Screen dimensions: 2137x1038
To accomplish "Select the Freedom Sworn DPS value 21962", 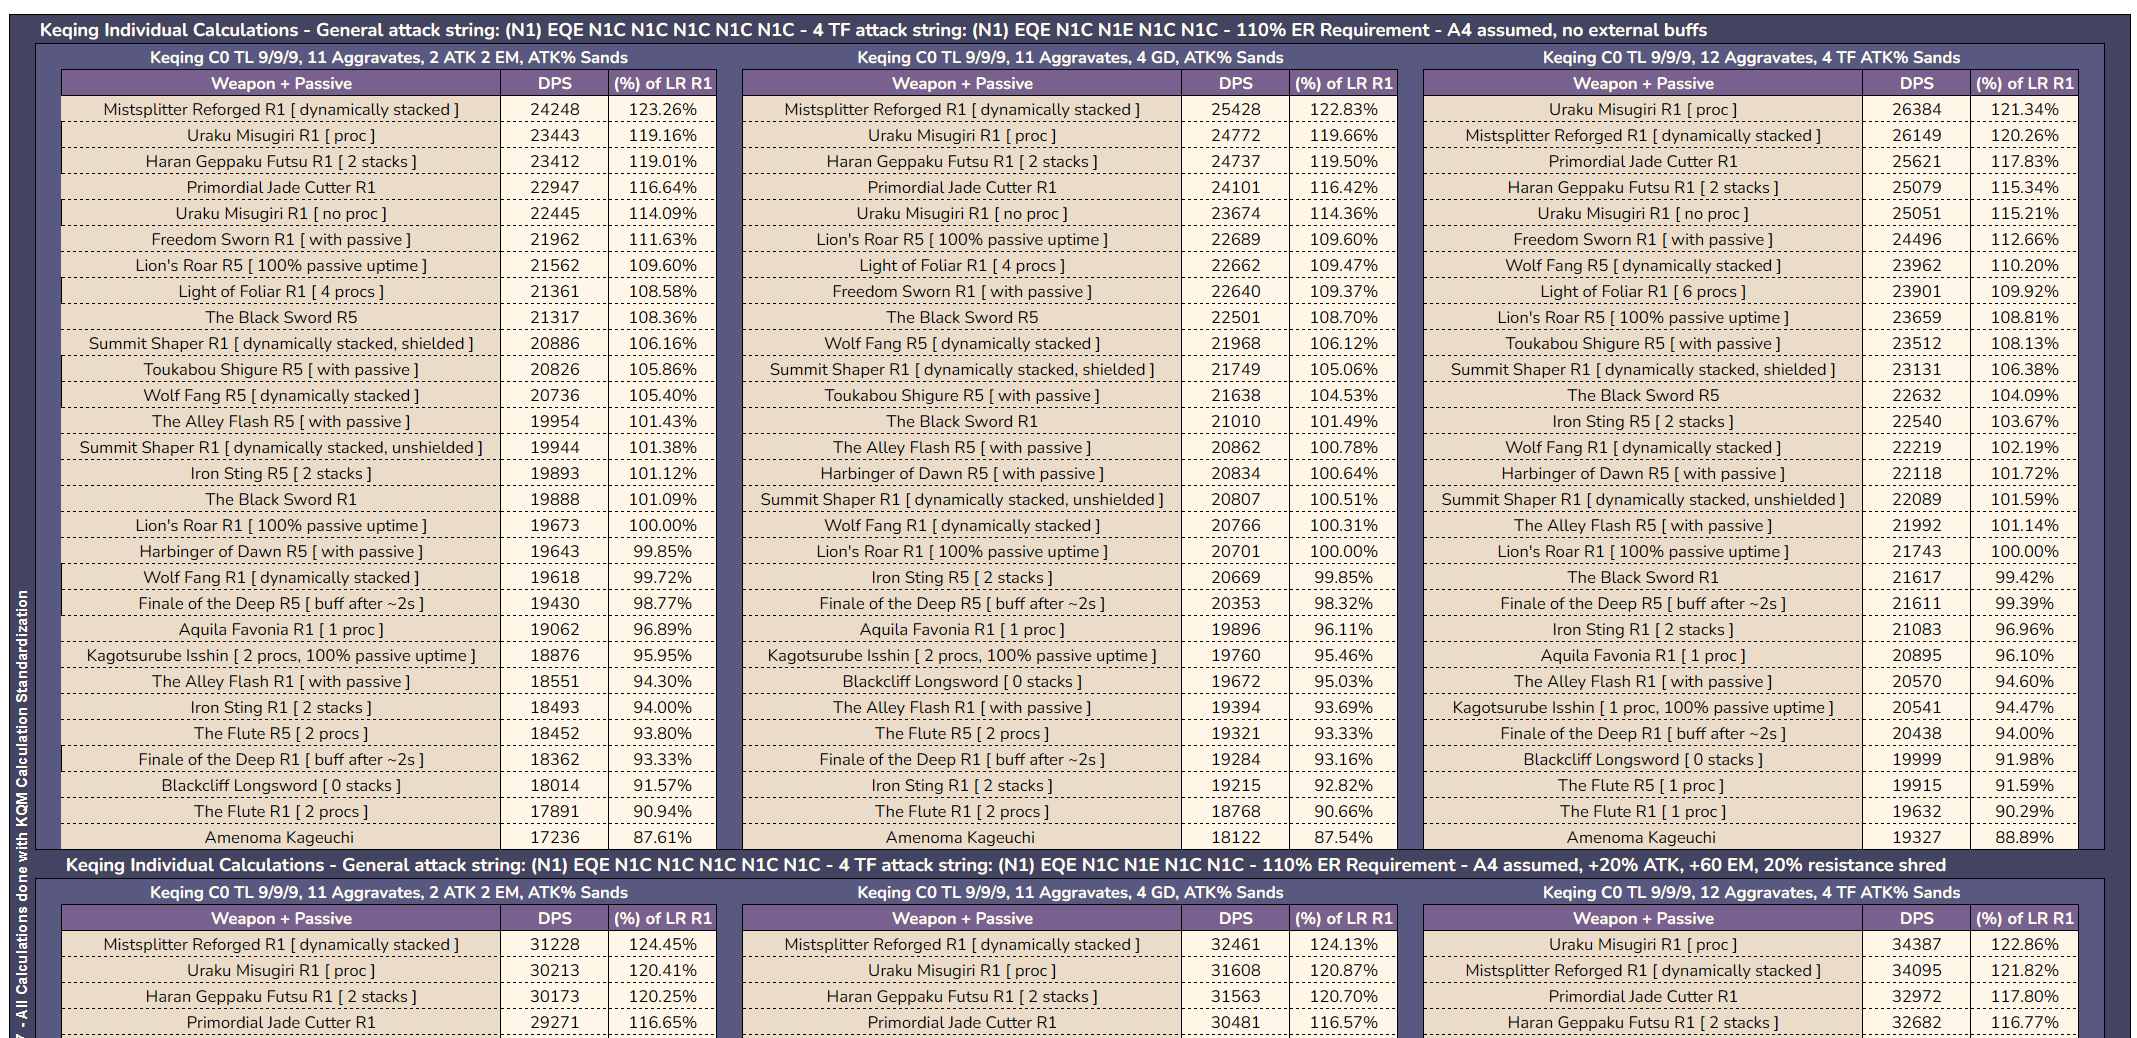I will (554, 239).
